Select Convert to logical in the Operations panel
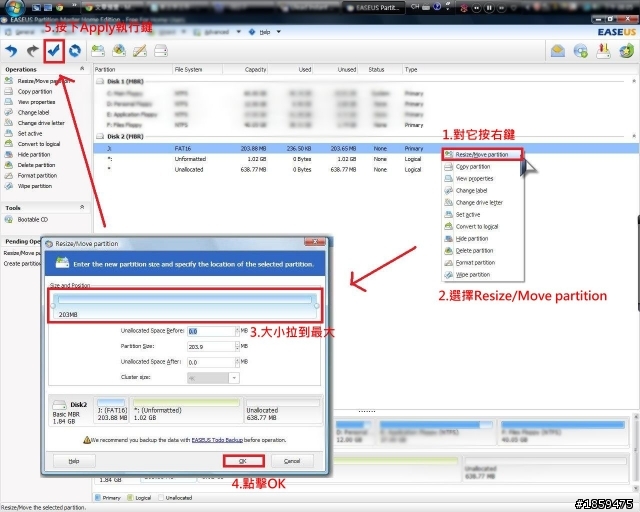The image size is (640, 512). click(x=39, y=144)
